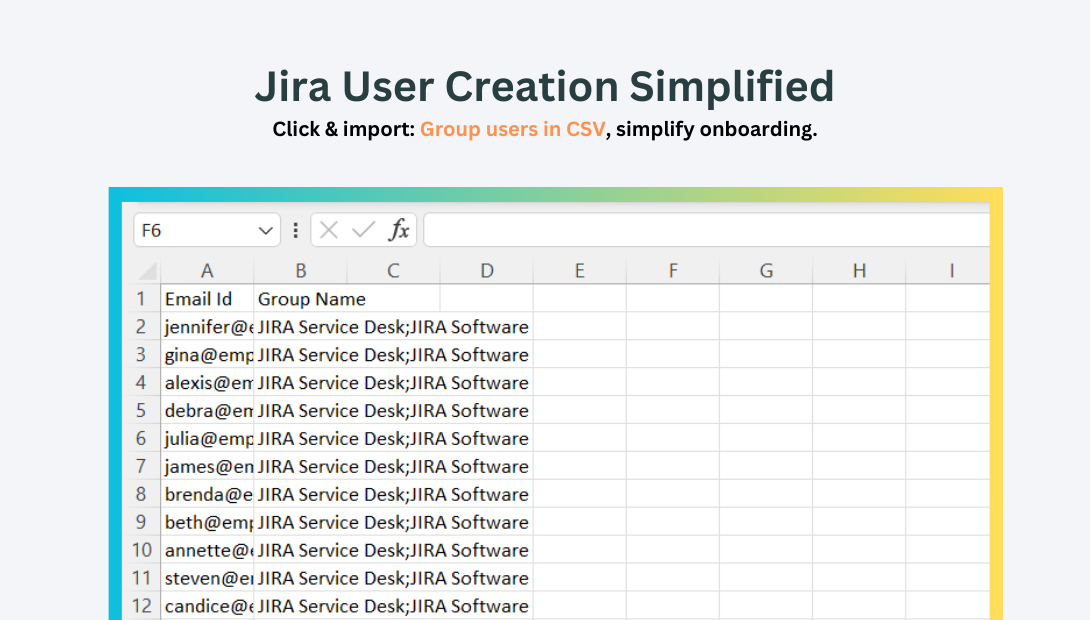Select the beth@emp email cell
The width and height of the screenshot is (1090, 620).
[207, 522]
